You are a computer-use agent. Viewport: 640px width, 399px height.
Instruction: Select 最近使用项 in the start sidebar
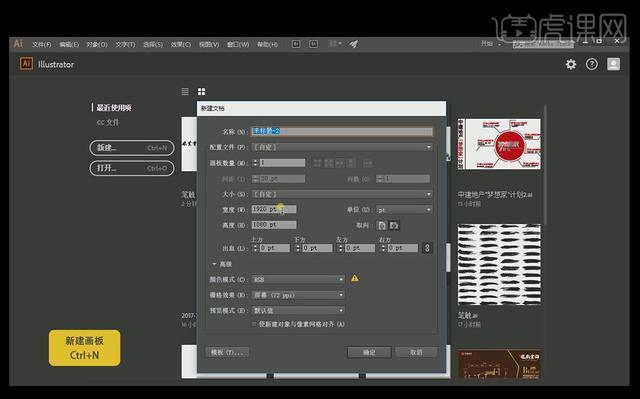click(114, 108)
